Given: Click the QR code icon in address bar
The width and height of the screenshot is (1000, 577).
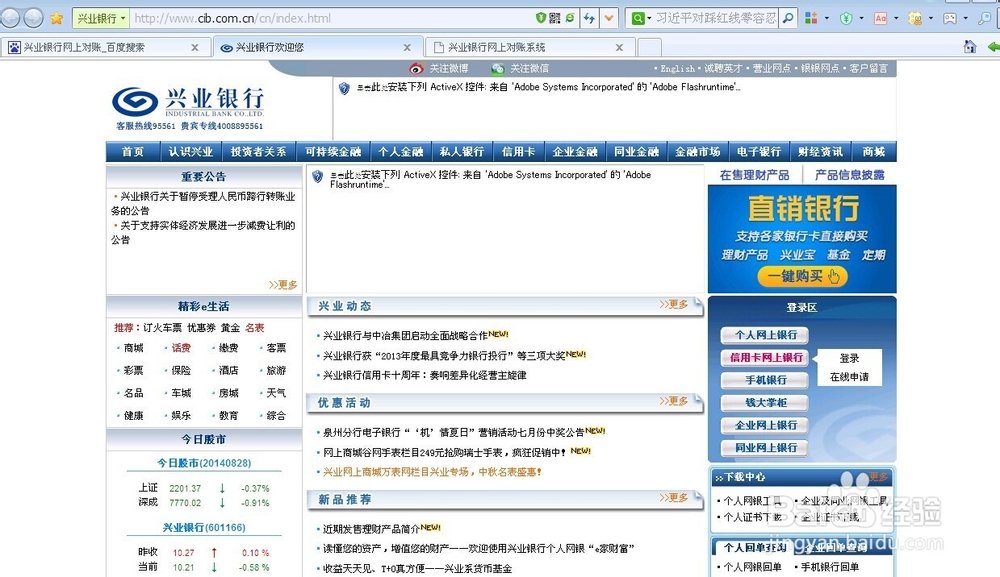Looking at the screenshot, I should [555, 18].
